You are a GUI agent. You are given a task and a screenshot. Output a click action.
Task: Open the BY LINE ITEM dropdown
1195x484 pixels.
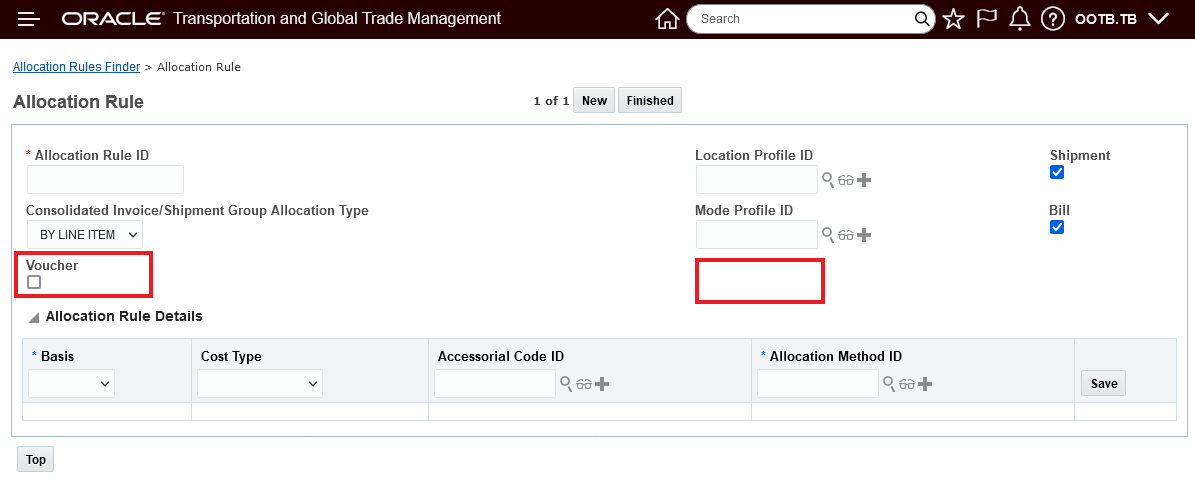85,235
